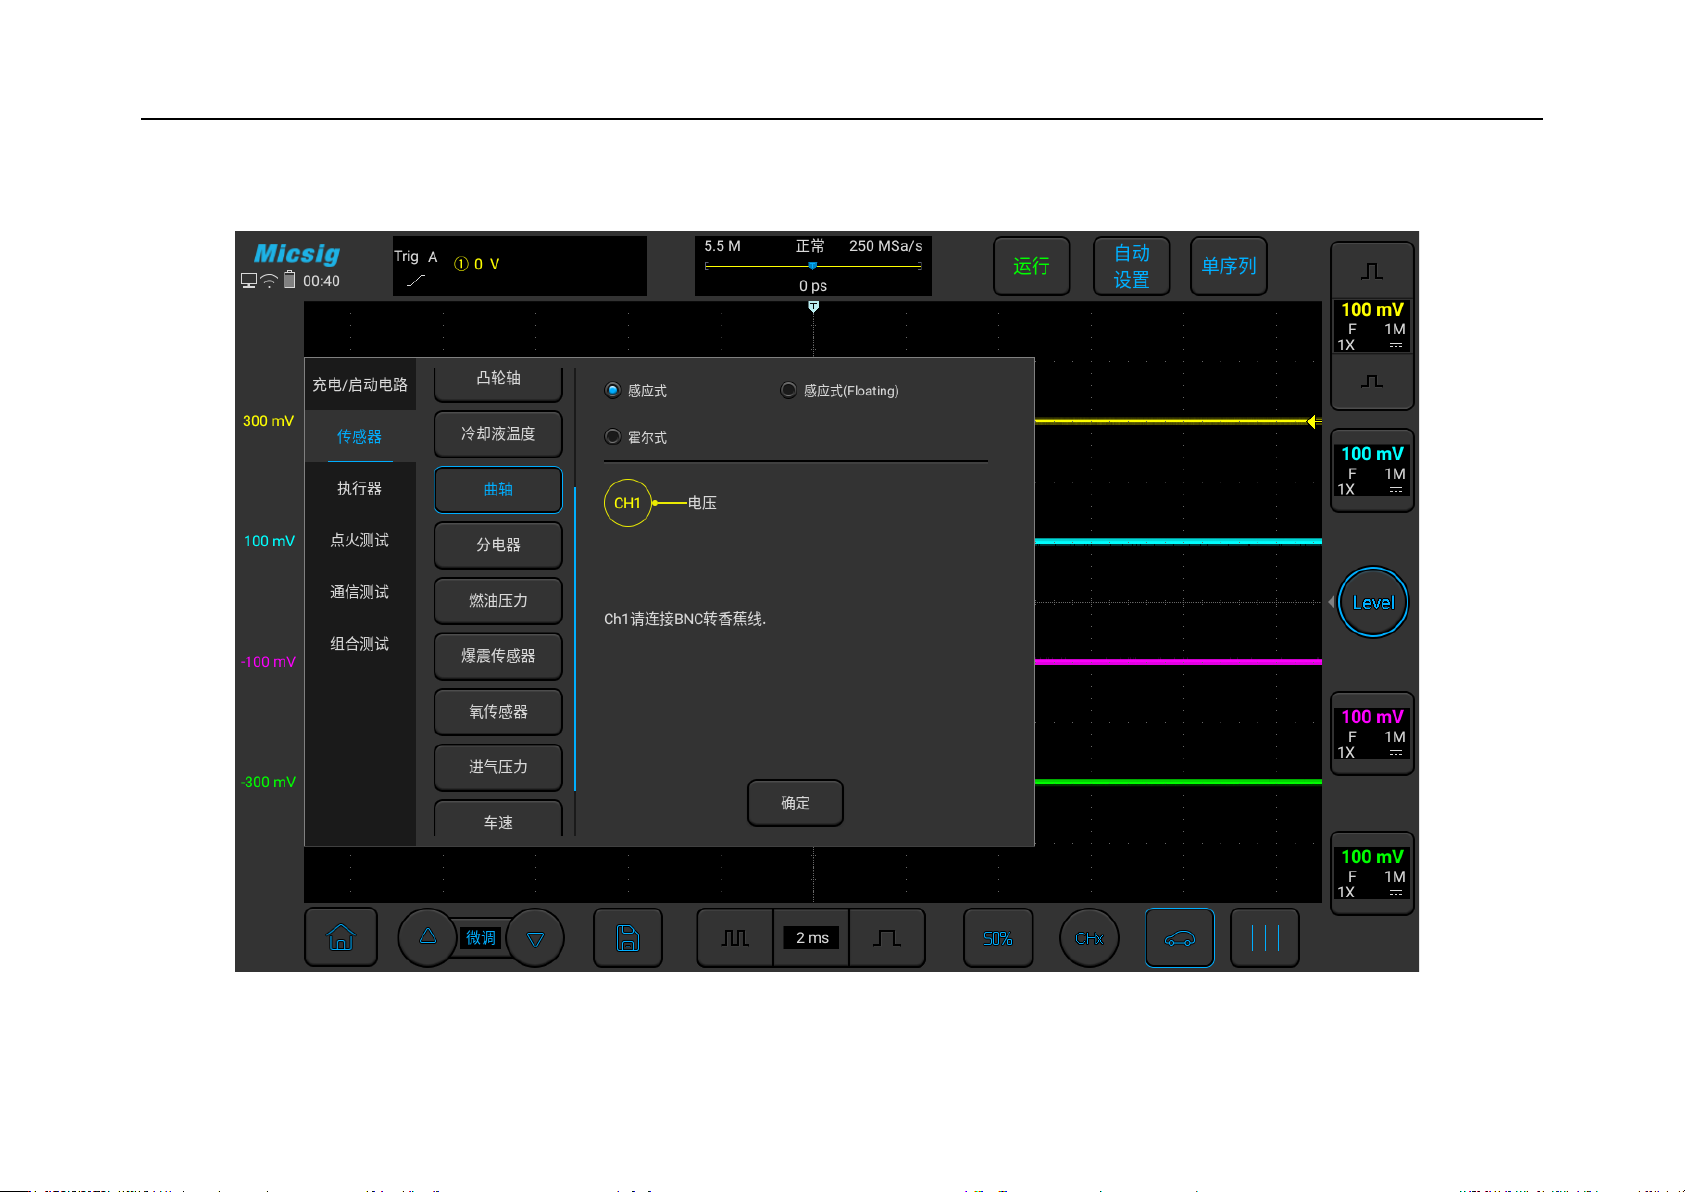Open the automotive car icon menu
The width and height of the screenshot is (1685, 1192).
1180,938
